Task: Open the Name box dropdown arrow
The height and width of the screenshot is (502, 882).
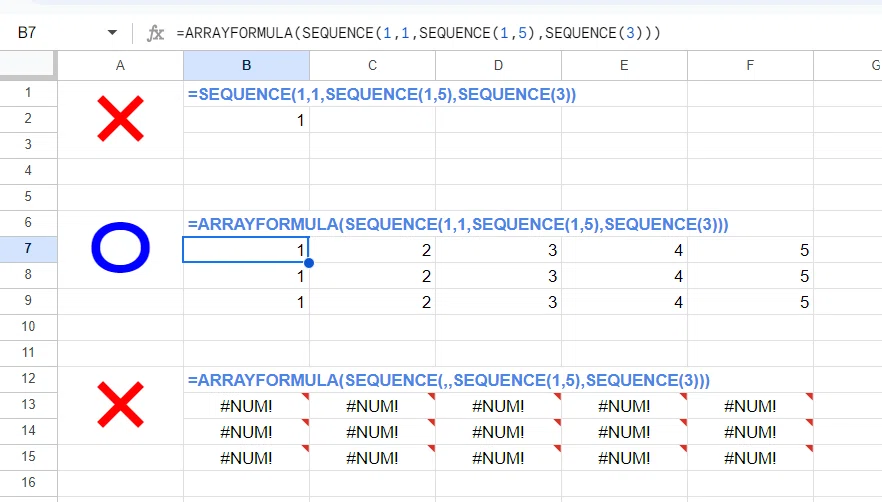Action: (112, 33)
